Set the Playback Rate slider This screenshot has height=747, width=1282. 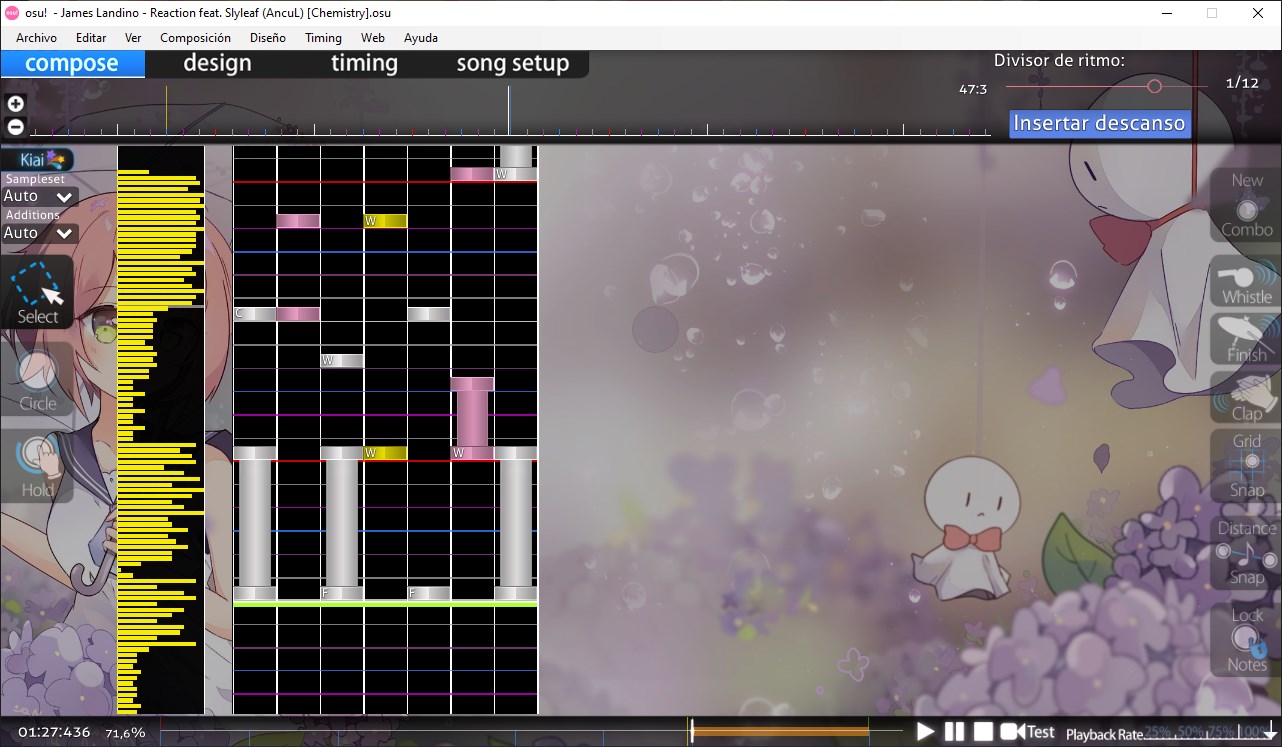(x=1210, y=733)
